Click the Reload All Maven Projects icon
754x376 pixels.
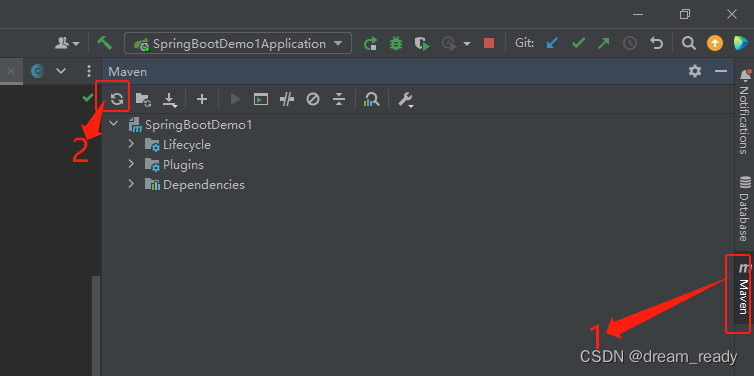point(117,99)
